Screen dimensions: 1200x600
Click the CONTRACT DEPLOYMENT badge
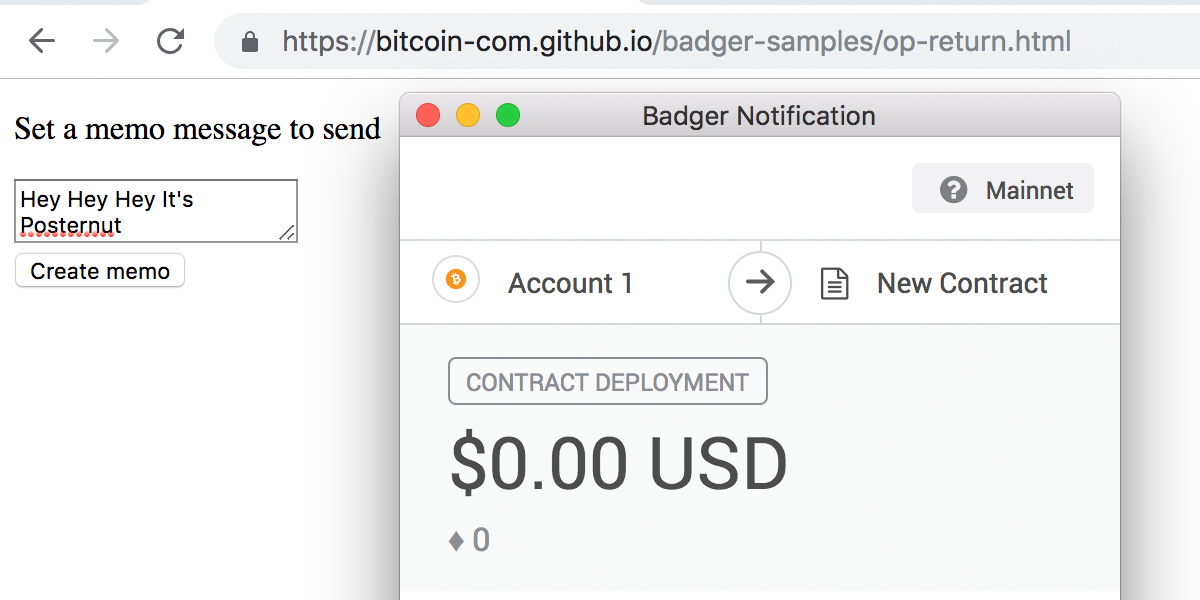tap(607, 381)
